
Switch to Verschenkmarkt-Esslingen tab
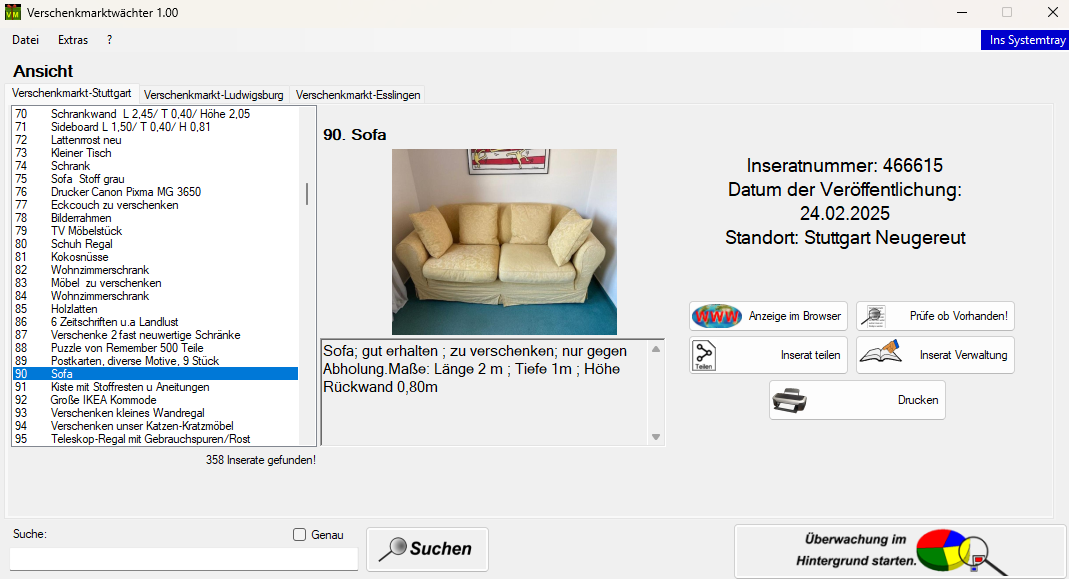358,95
